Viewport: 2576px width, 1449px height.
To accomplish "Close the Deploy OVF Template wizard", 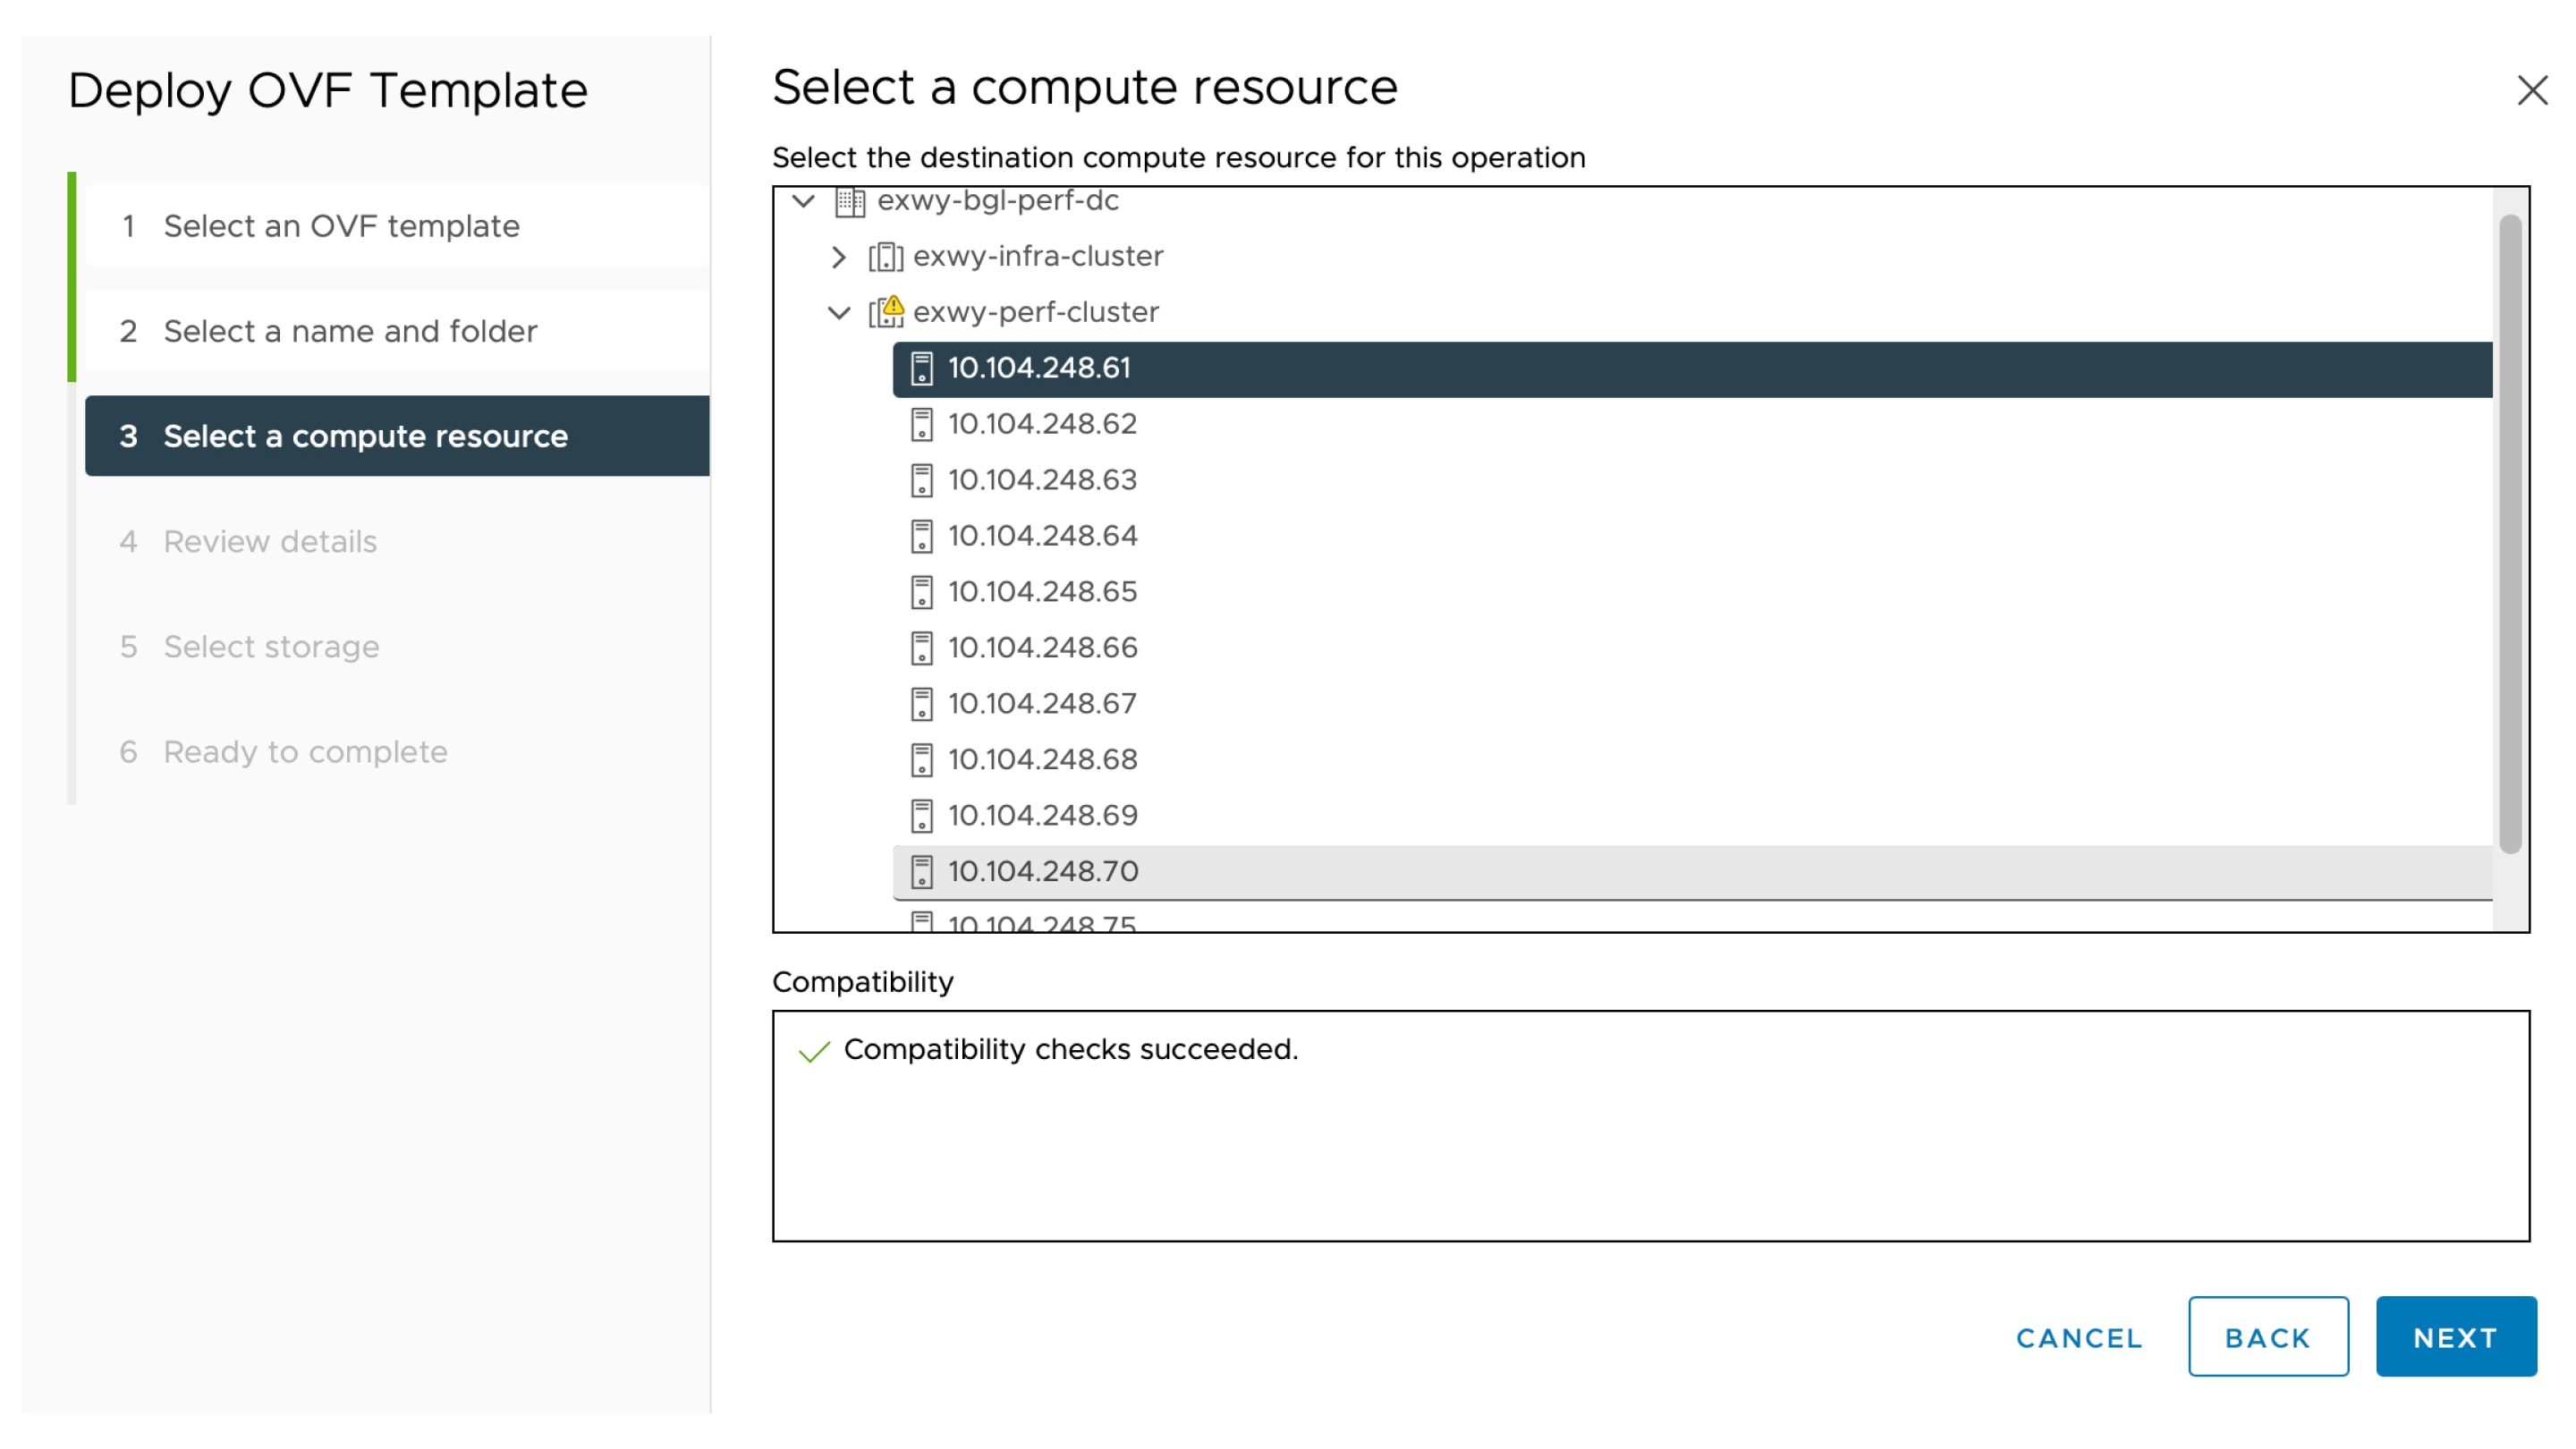I will (2532, 92).
